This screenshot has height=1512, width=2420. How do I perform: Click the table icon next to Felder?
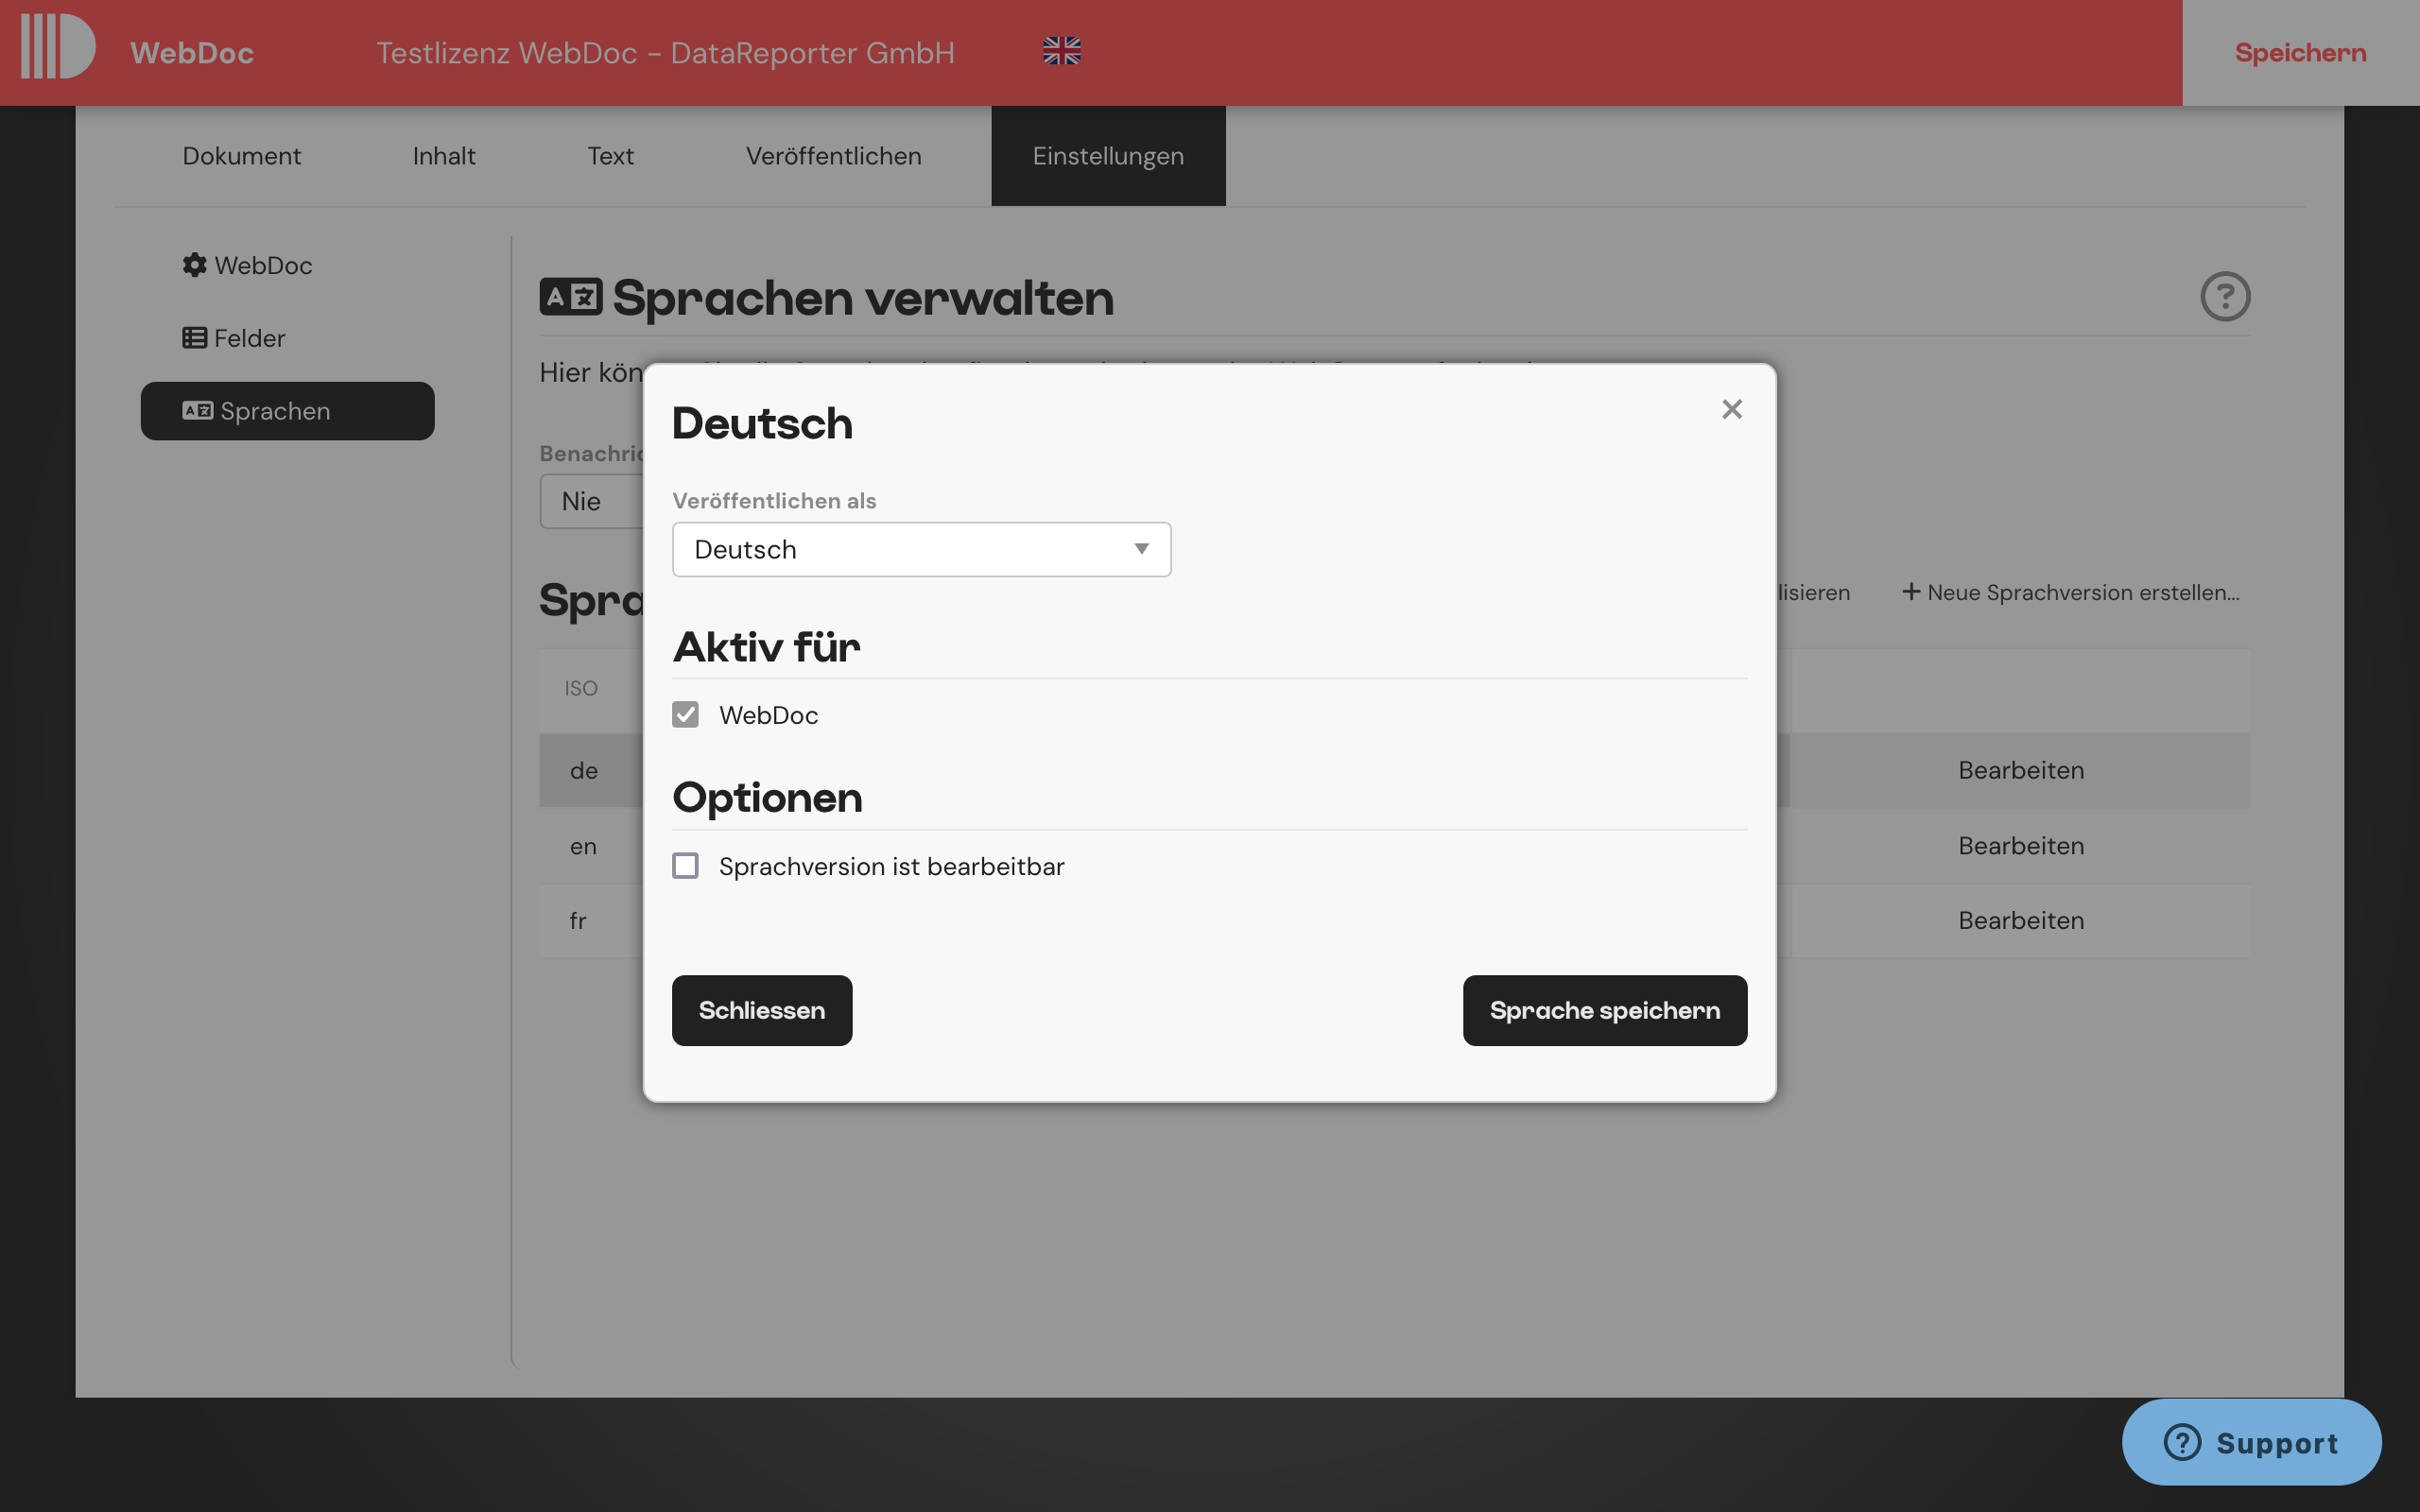click(x=195, y=338)
